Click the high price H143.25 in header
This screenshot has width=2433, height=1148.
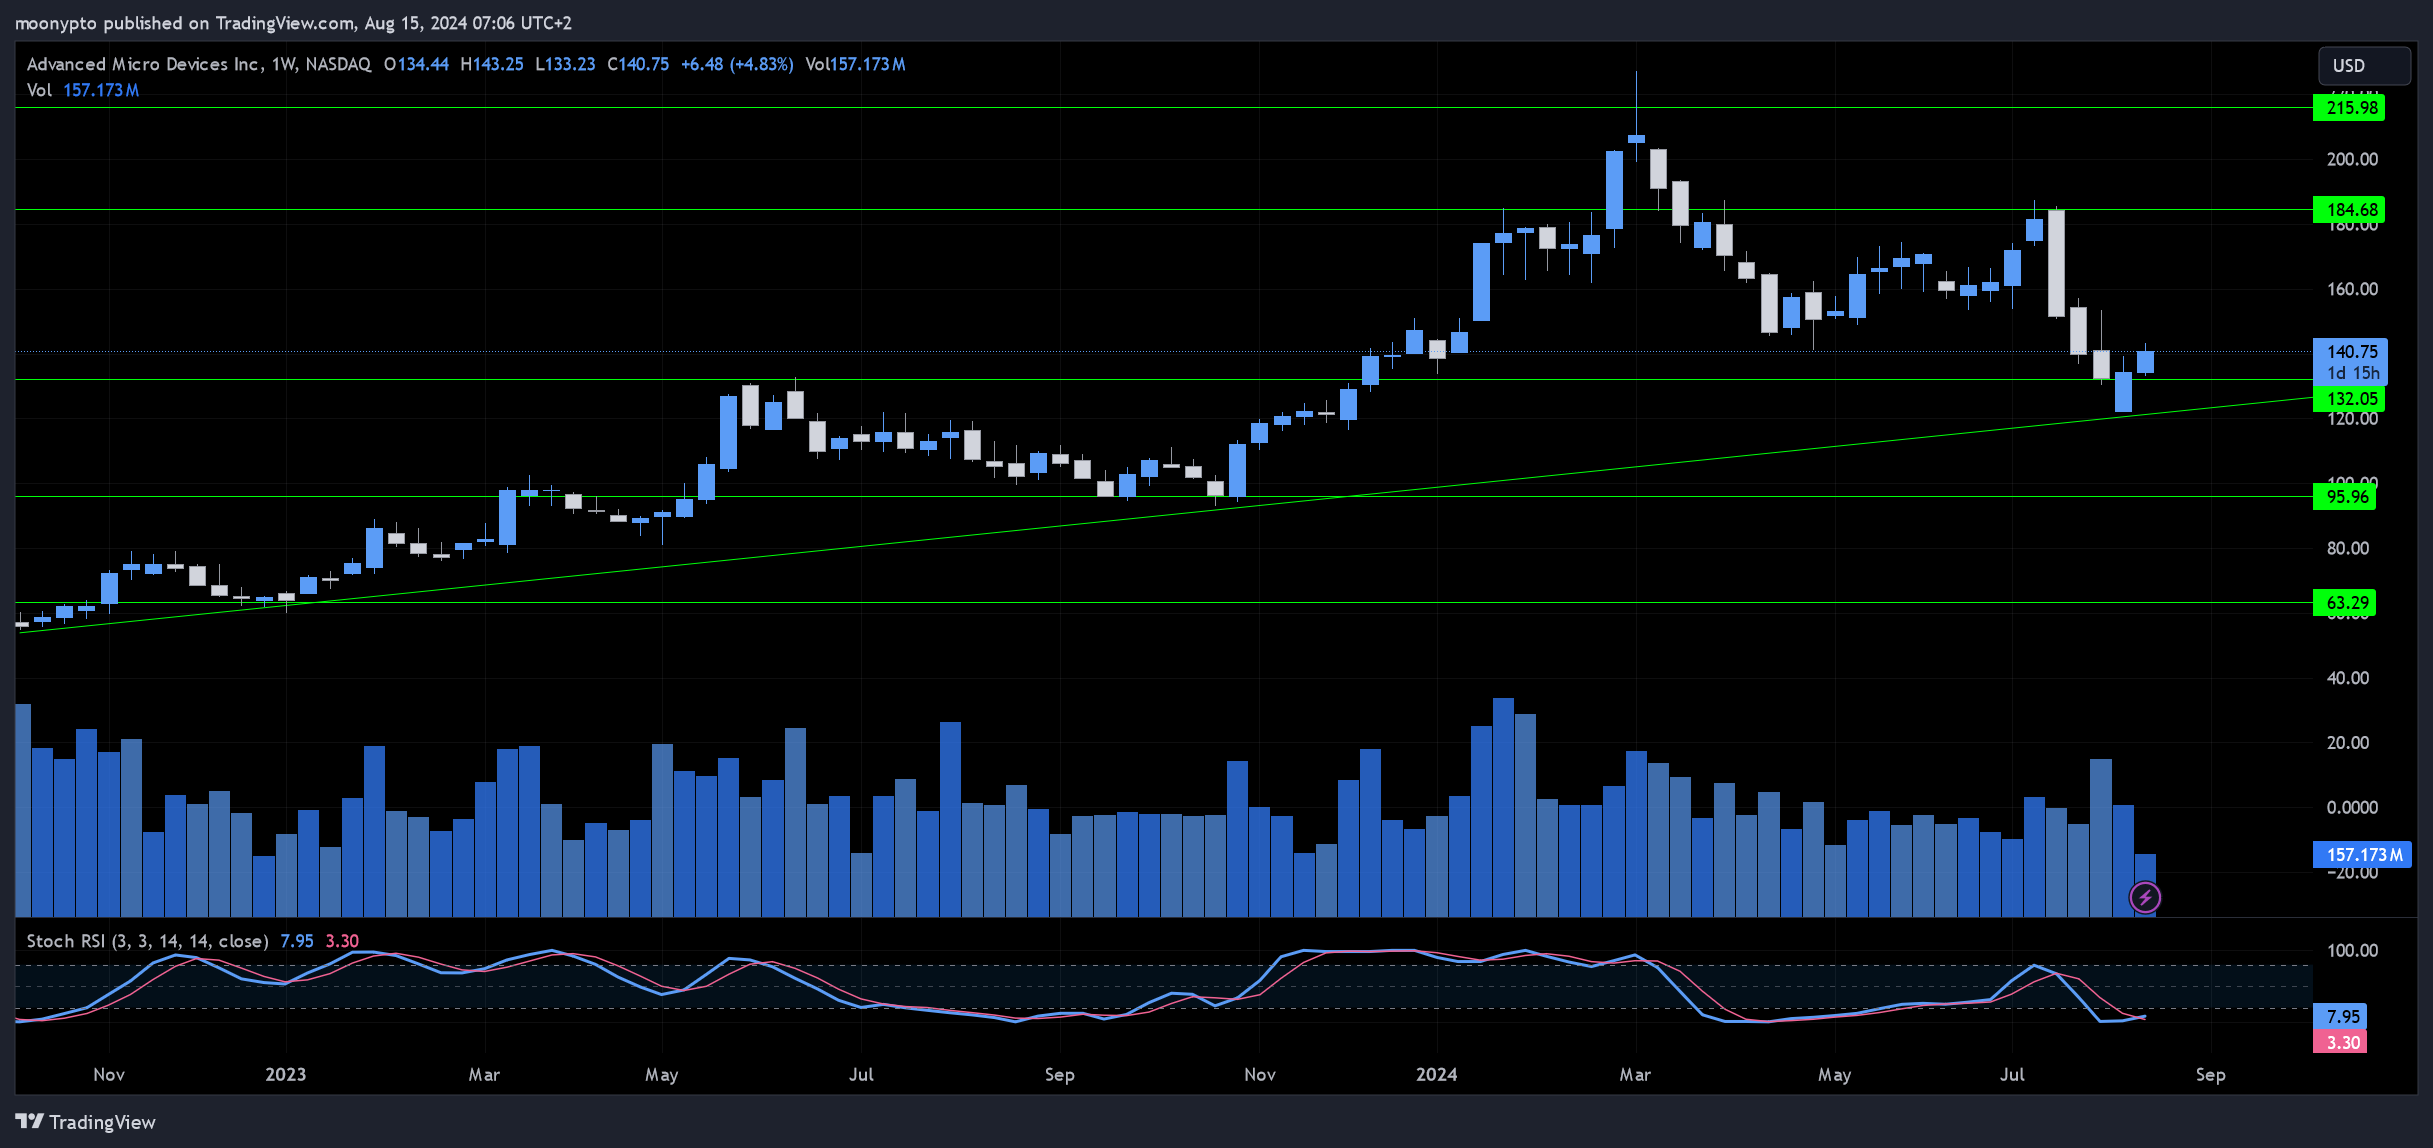[x=491, y=64]
